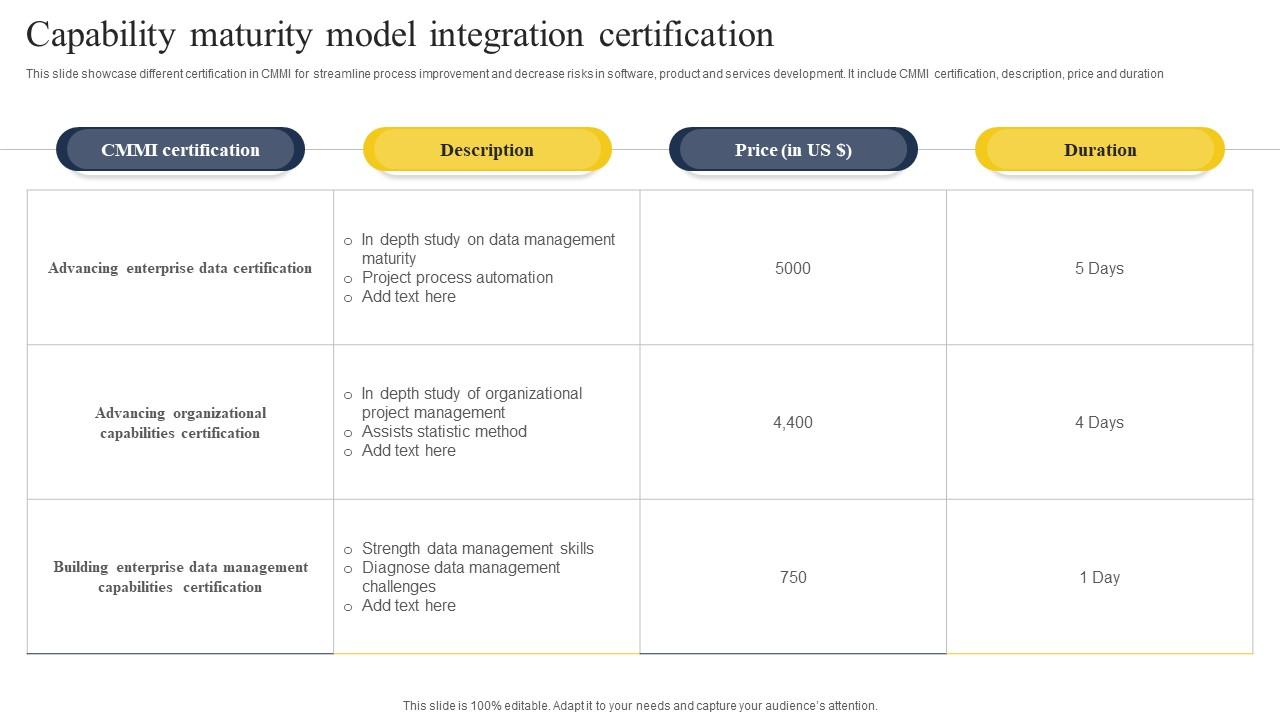
Task: Click the Building enterprise data management cell
Action: click(180, 577)
